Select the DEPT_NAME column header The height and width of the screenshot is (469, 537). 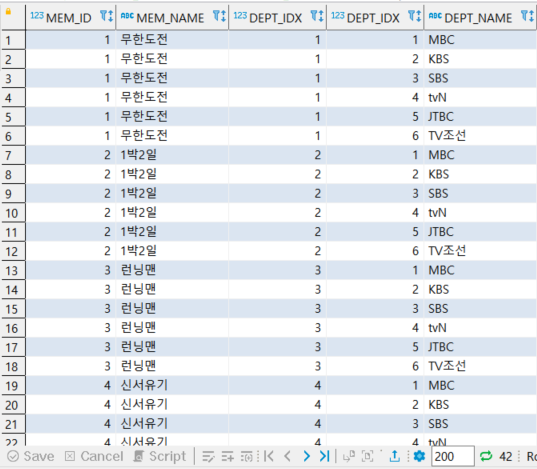[x=480, y=16]
